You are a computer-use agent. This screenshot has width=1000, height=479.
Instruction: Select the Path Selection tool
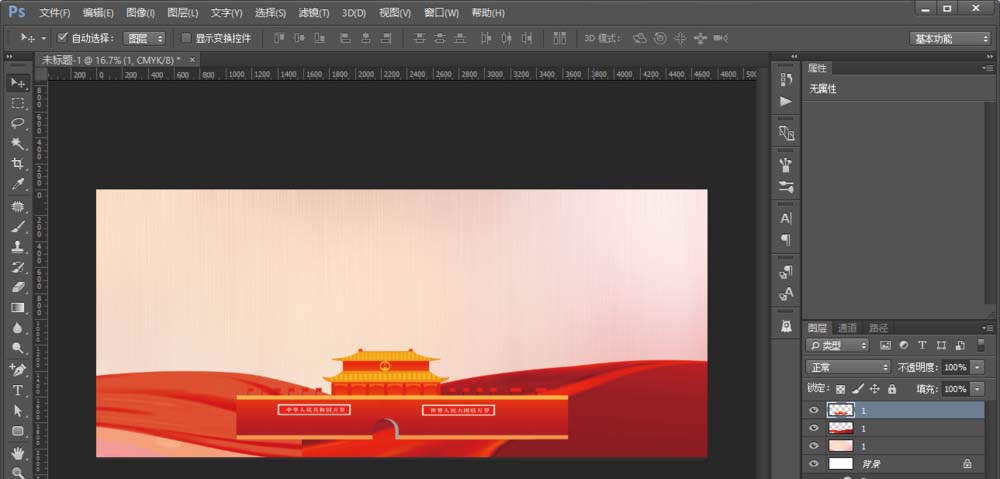tap(18, 411)
